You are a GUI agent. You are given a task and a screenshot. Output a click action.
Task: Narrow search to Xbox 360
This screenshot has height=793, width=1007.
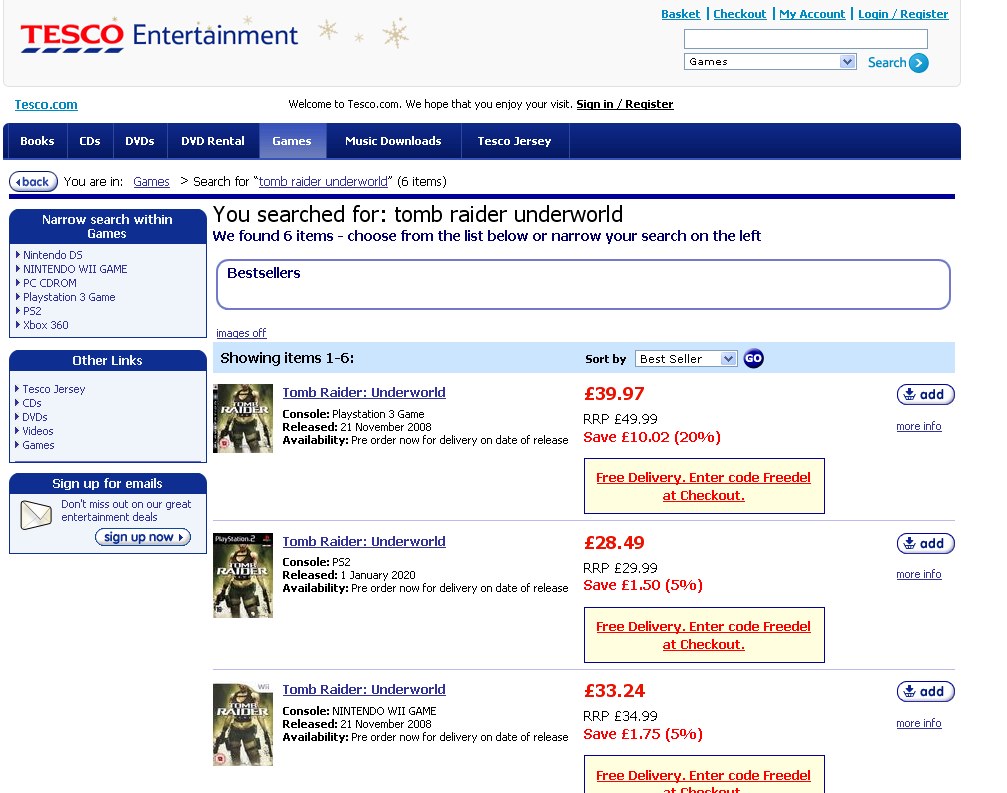click(x=46, y=325)
